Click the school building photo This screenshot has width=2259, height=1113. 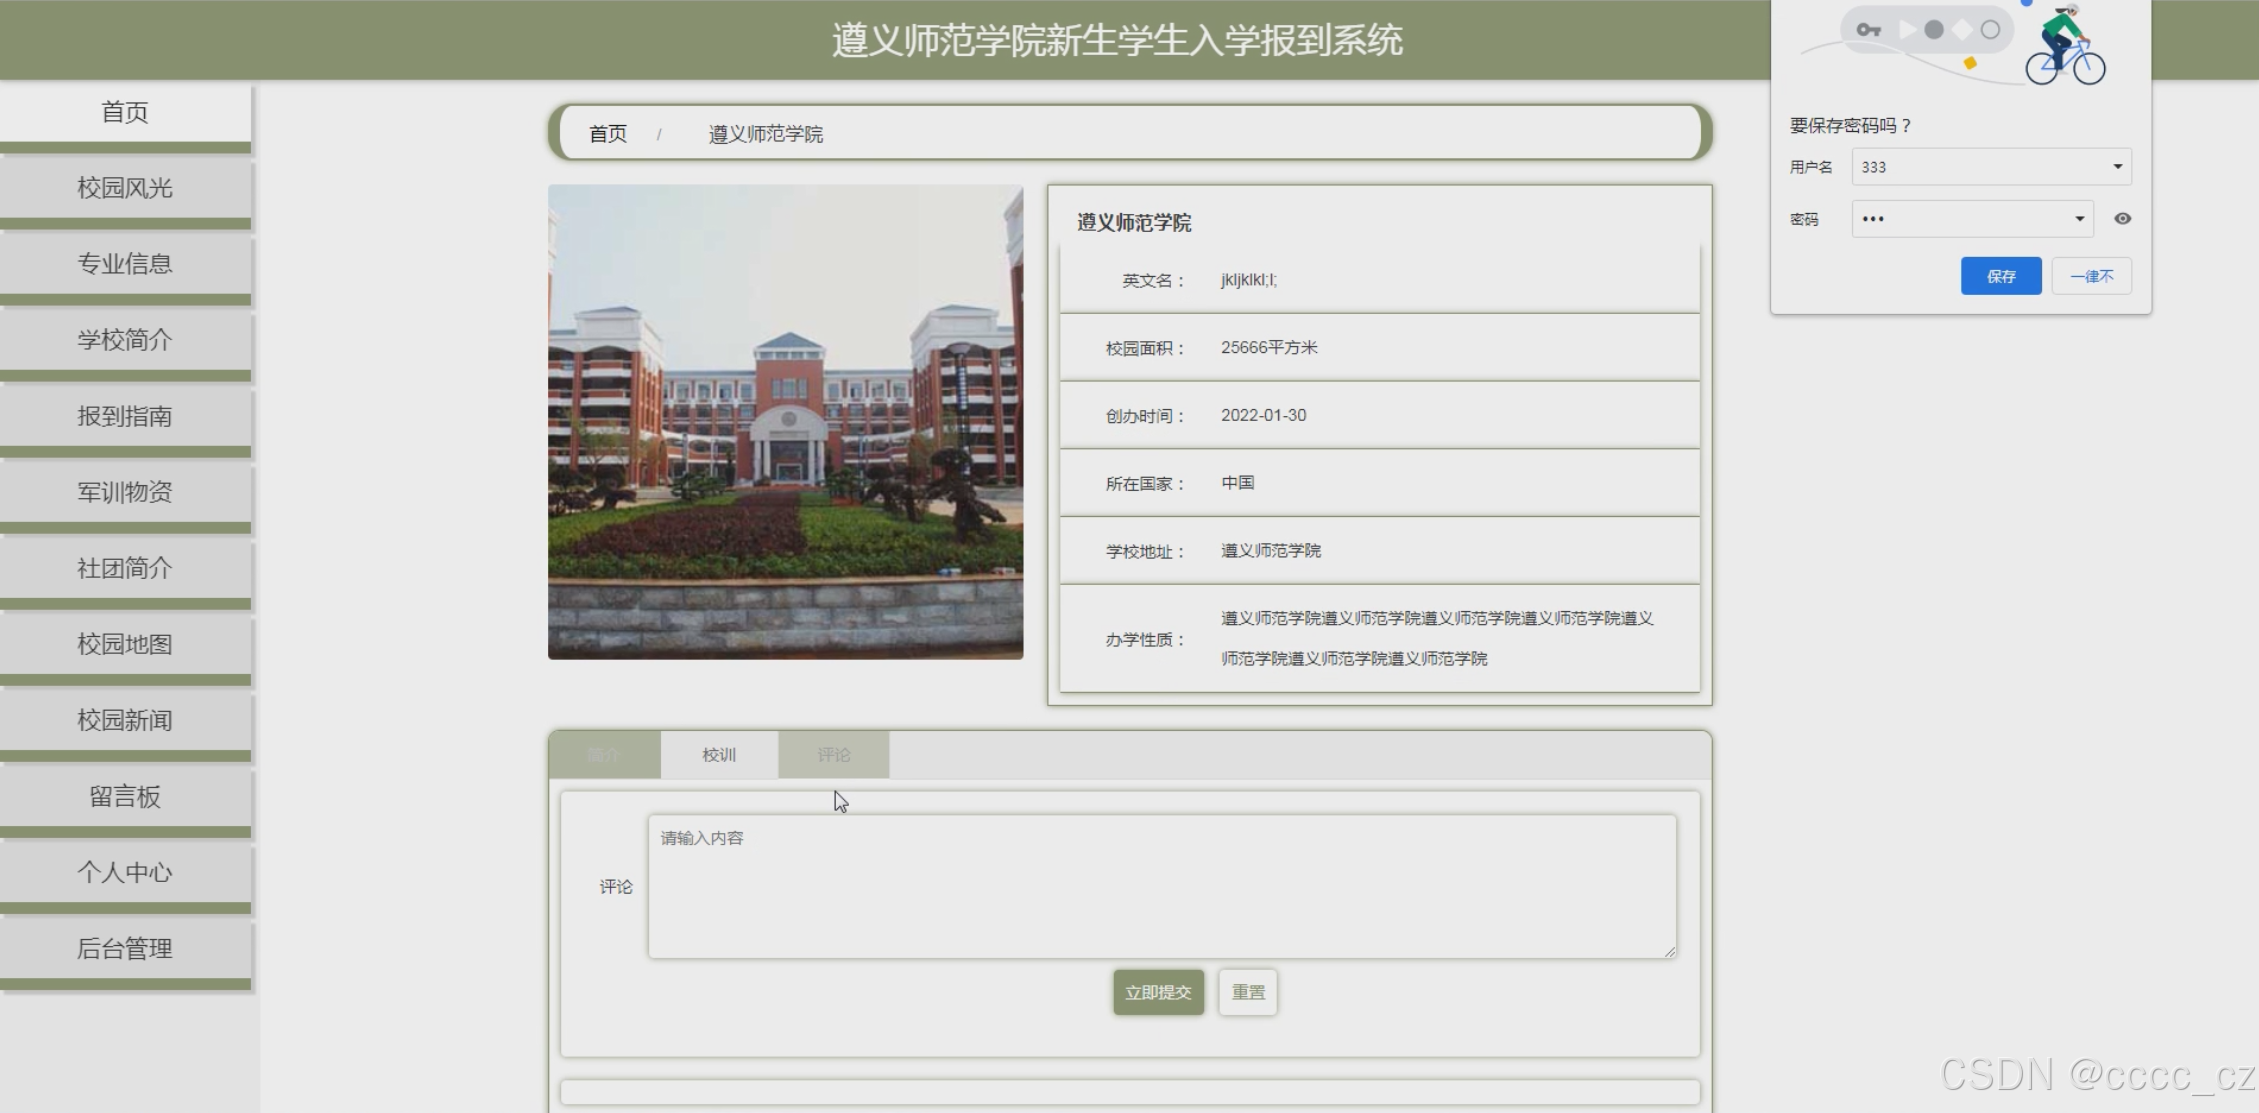click(785, 421)
